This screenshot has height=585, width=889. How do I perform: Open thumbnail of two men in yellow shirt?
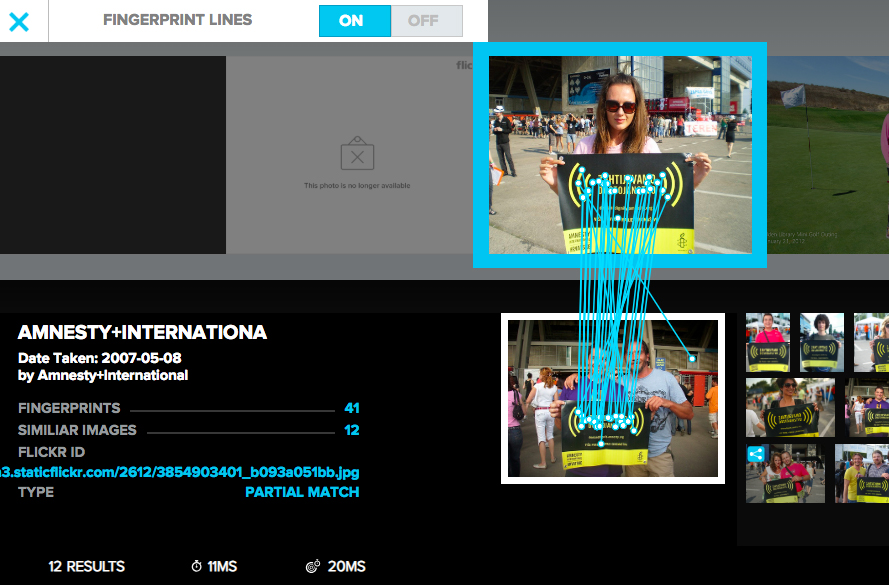[861, 473]
